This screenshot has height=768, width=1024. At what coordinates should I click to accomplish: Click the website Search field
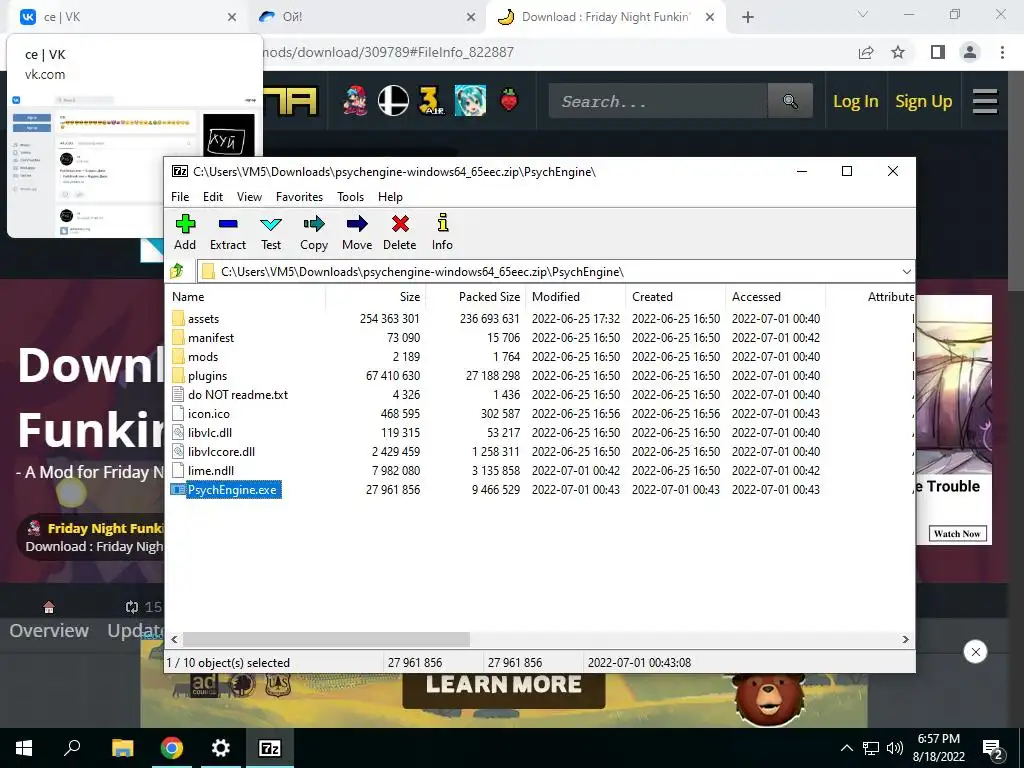(658, 101)
